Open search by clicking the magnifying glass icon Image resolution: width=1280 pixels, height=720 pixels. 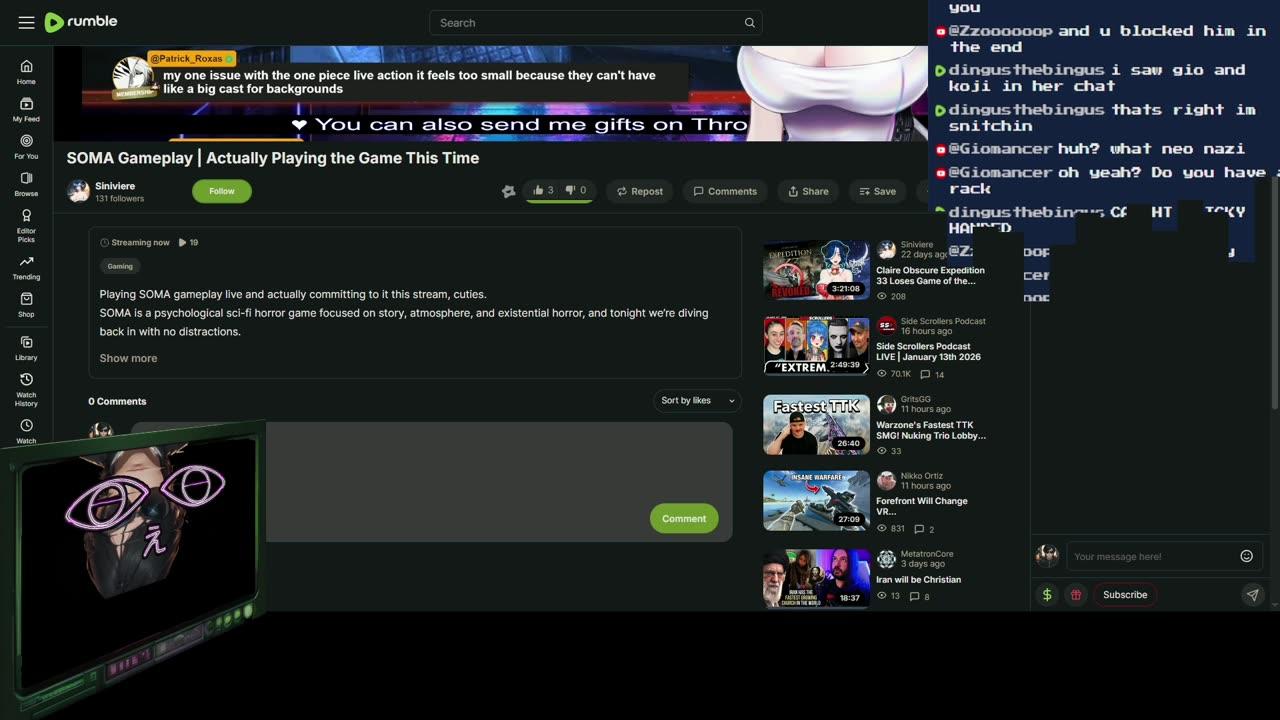pos(749,22)
